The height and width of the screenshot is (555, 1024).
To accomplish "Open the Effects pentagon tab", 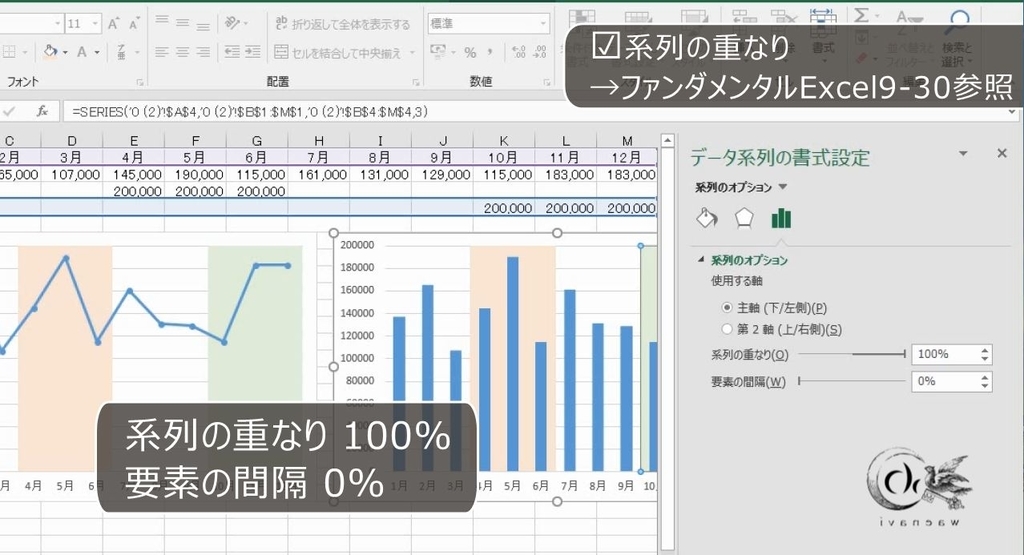I will point(744,218).
